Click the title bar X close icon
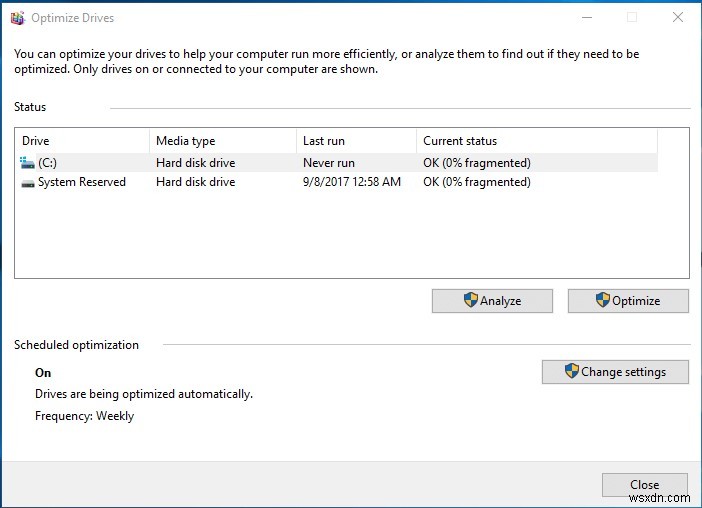702x508 pixels. [678, 17]
